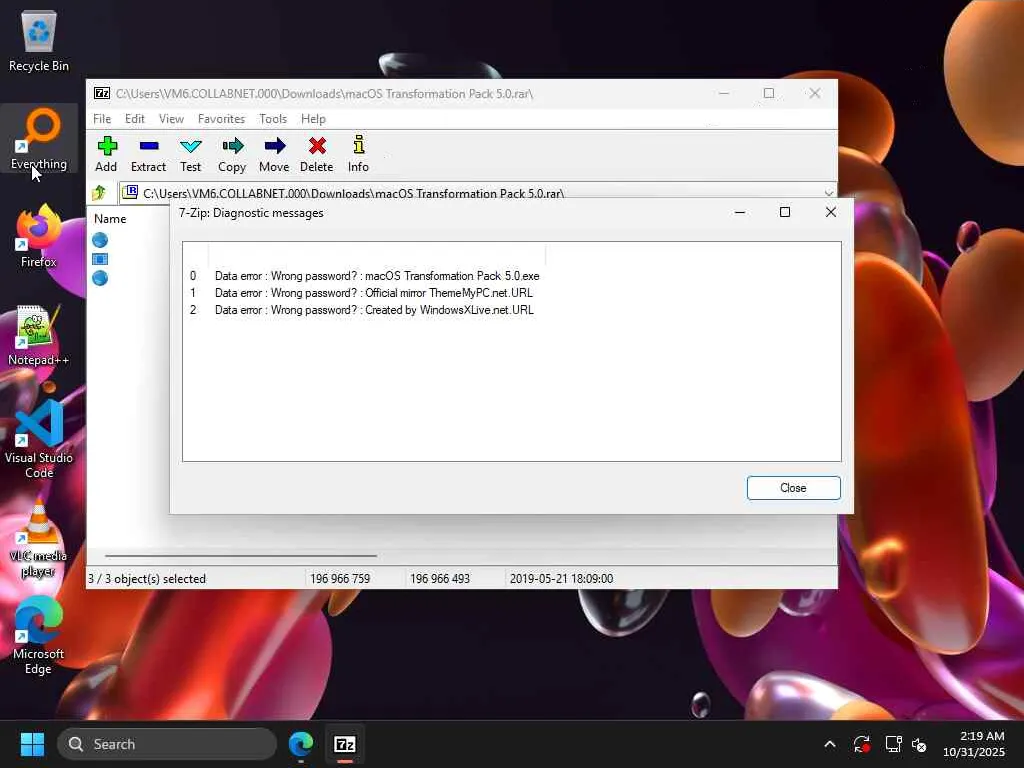Select error row for Official mirror ThemeMyPC.net.URL
1024x768 pixels.
tap(361, 293)
